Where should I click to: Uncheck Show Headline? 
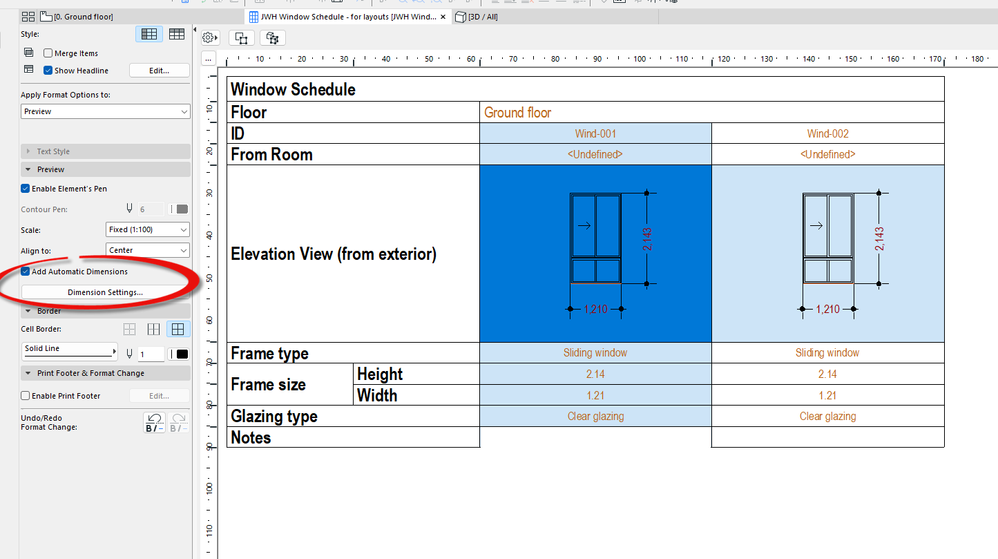point(48,71)
